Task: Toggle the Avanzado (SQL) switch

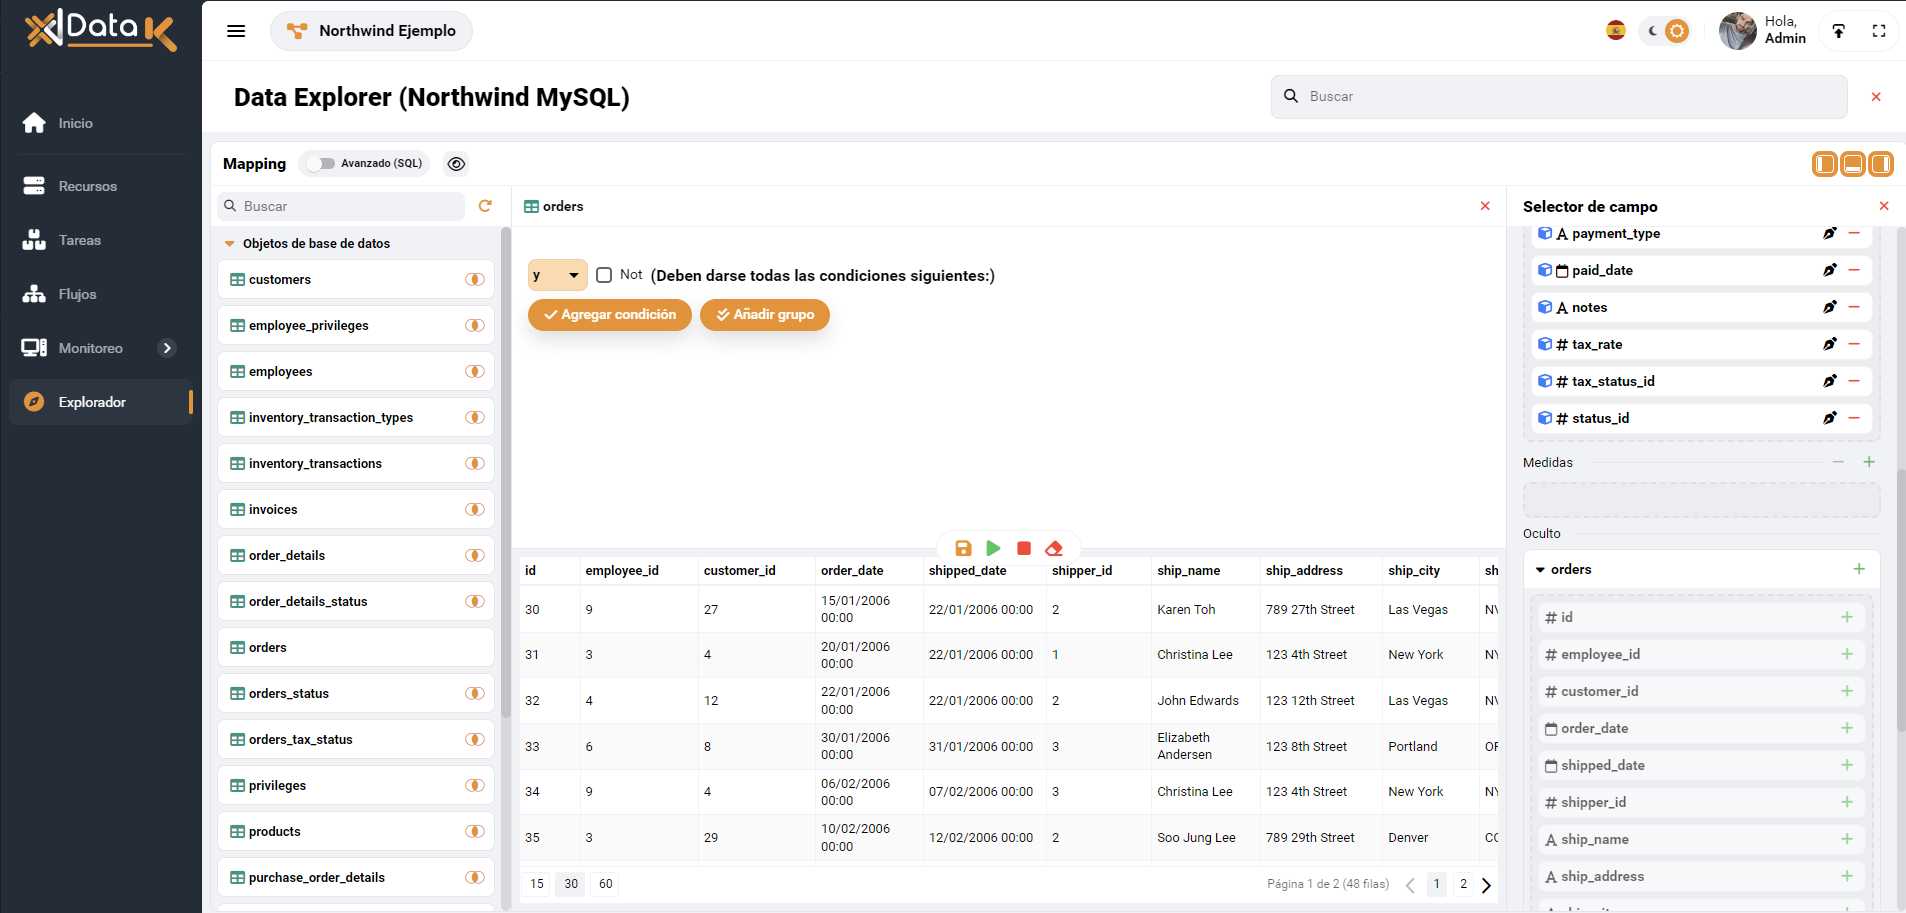Action: (321, 164)
